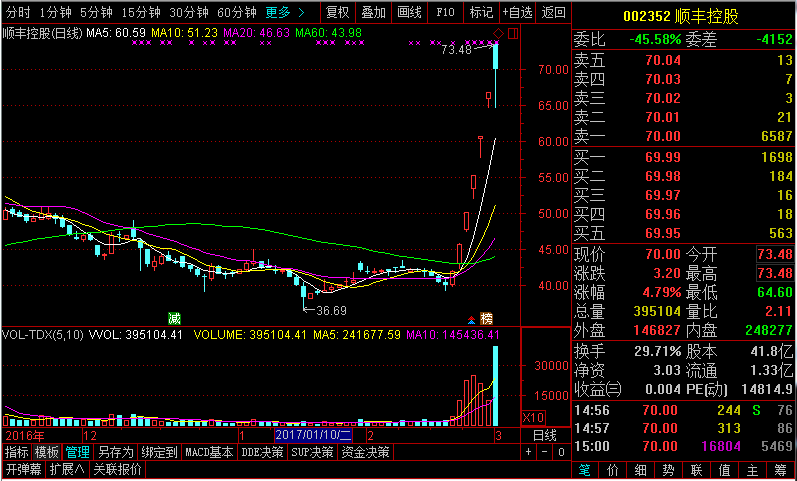The height and width of the screenshot is (481, 797).
Task: Select the 管理 tab
Action: pyautogui.click(x=78, y=452)
